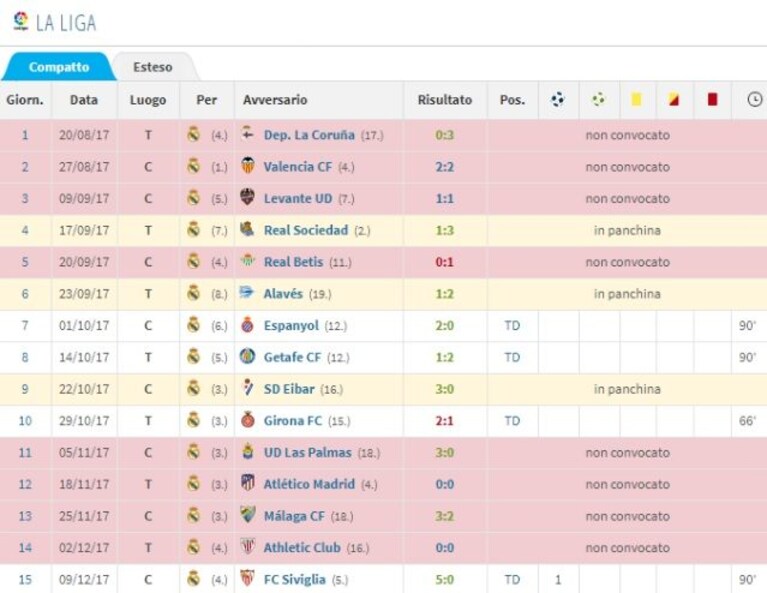Screen dimensions: 767x593
Task: Open the 0:1 result against Real Betis
Action: [x=445, y=262]
